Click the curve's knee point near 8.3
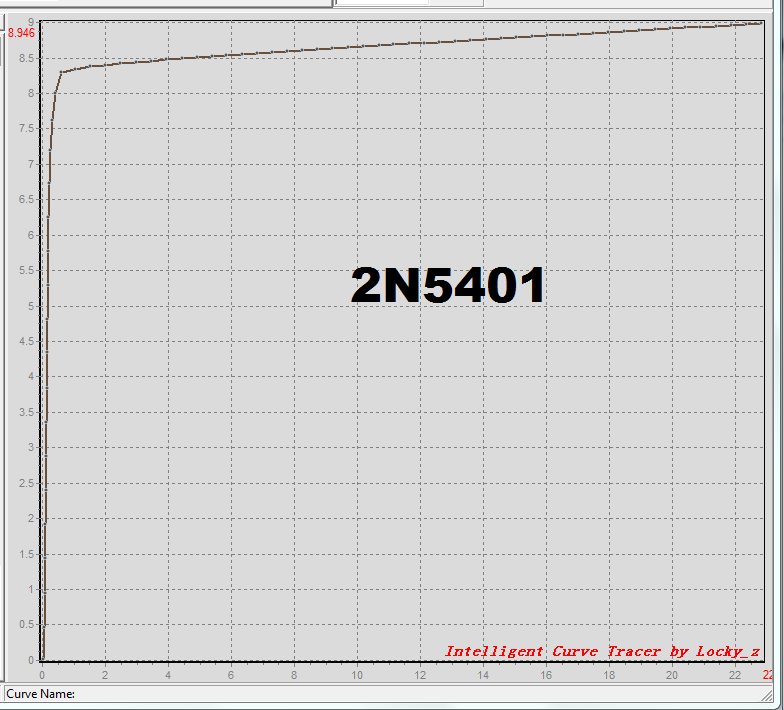The width and height of the screenshot is (784, 710). [x=61, y=72]
